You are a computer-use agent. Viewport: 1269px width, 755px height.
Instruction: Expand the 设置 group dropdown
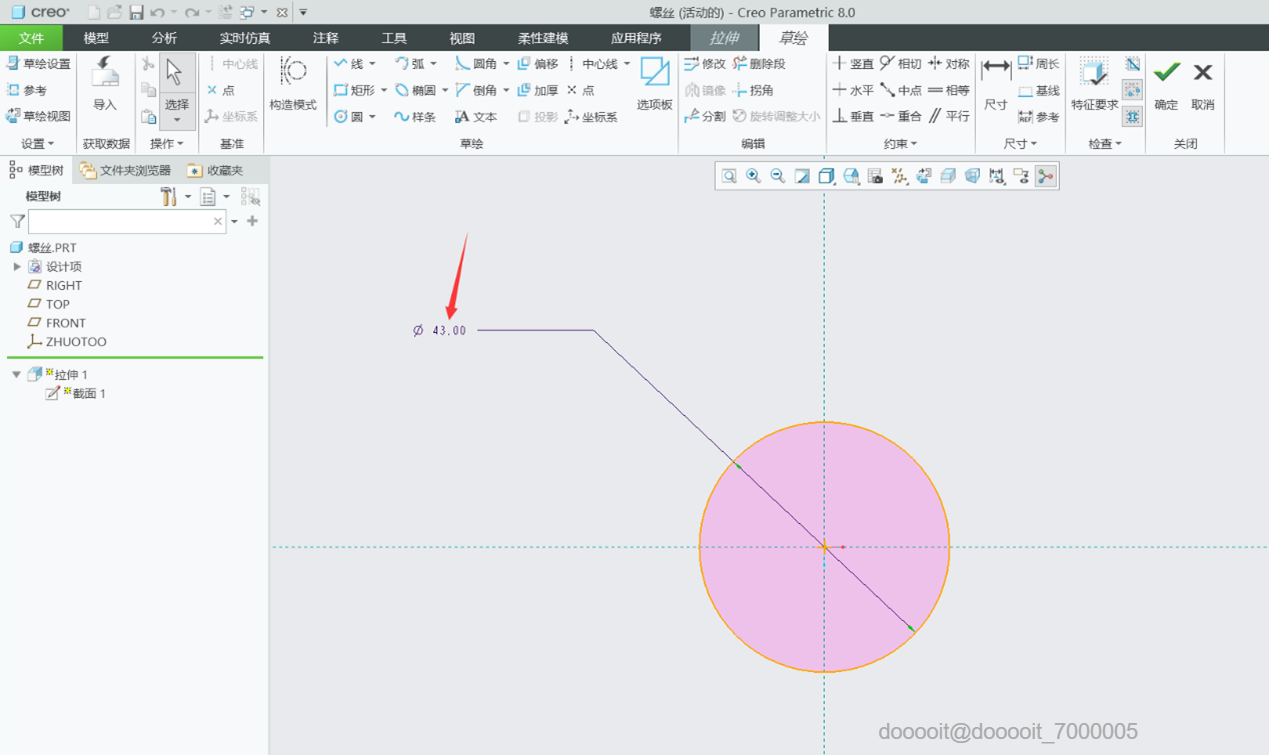(x=38, y=144)
